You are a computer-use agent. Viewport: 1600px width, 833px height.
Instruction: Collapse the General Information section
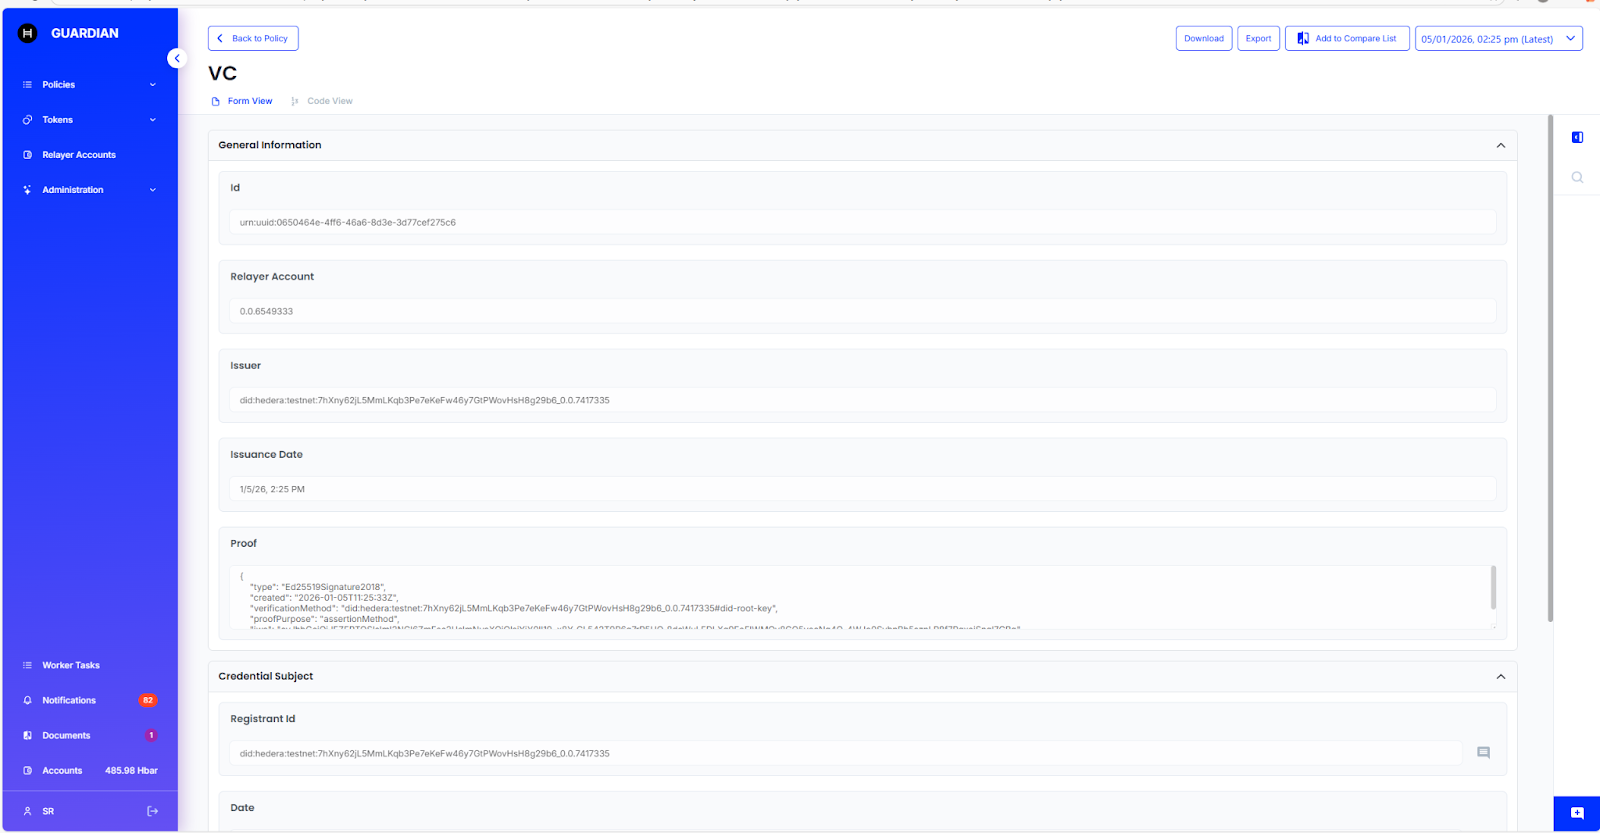point(1500,146)
